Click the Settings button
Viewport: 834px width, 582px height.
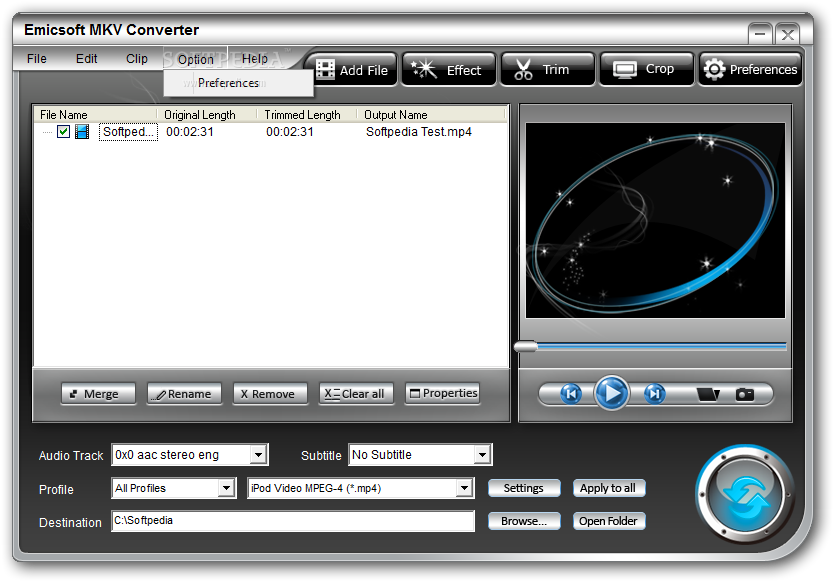(x=524, y=488)
